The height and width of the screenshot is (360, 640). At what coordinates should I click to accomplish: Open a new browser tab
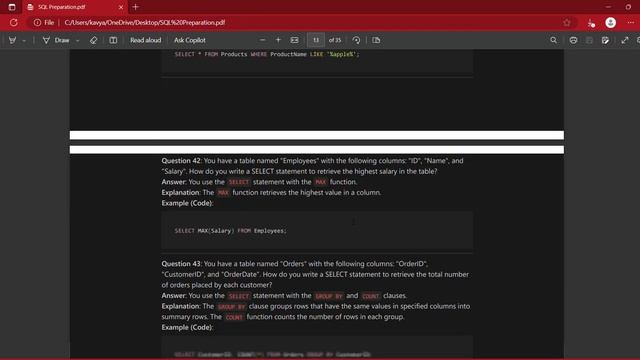click(136, 7)
